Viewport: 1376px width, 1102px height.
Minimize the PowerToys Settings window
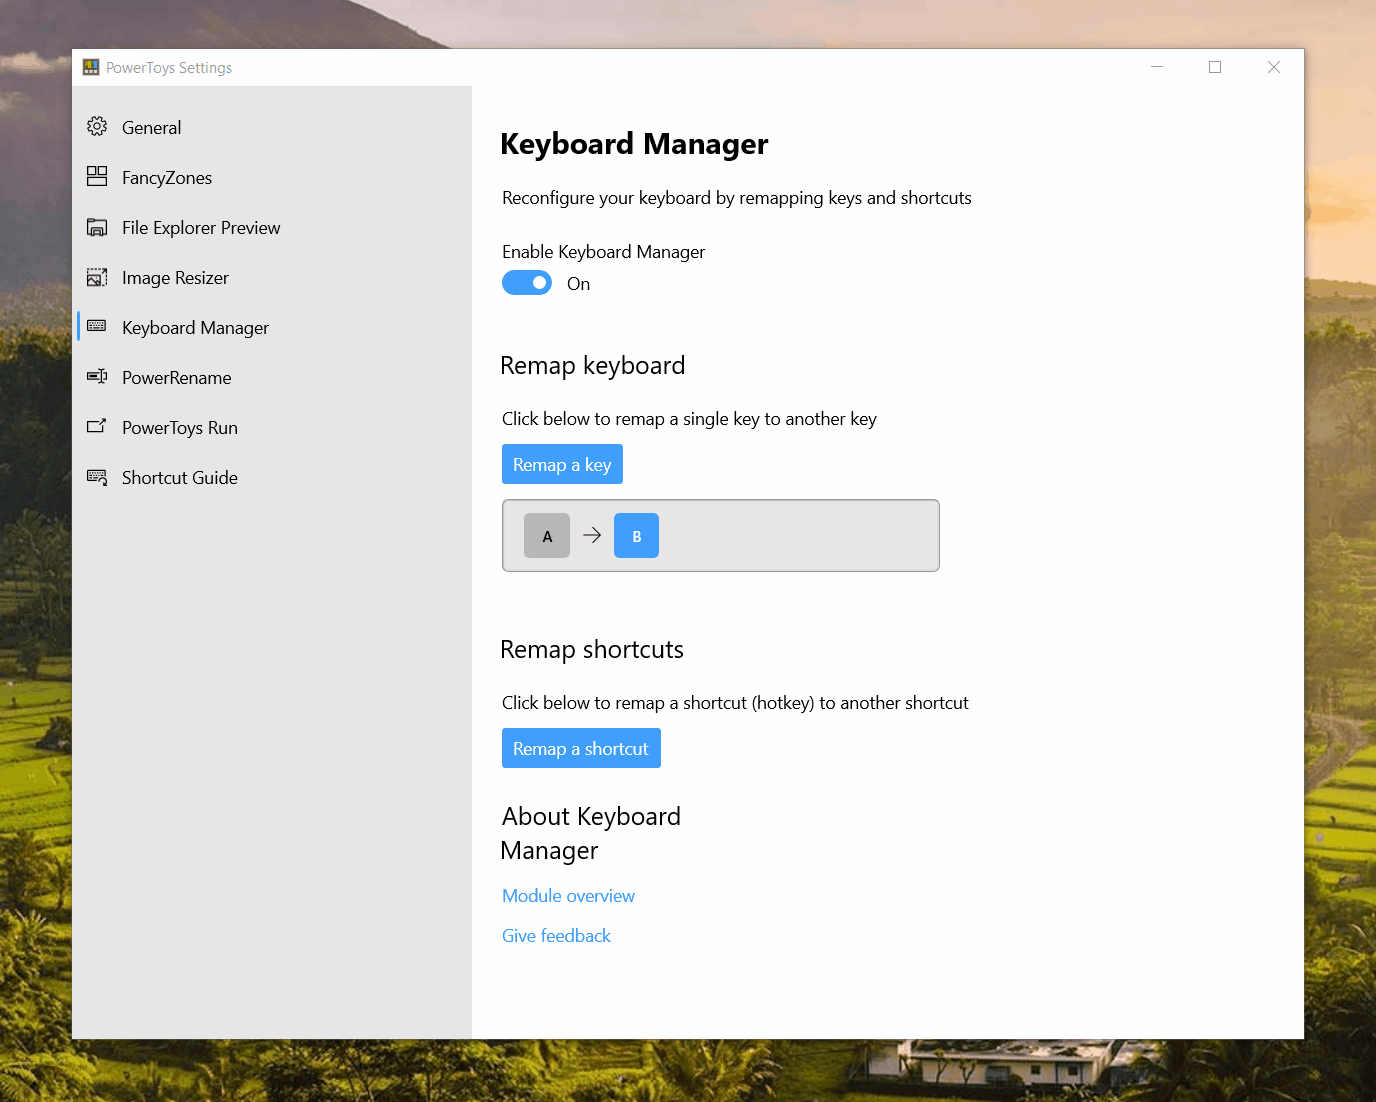coord(1157,67)
